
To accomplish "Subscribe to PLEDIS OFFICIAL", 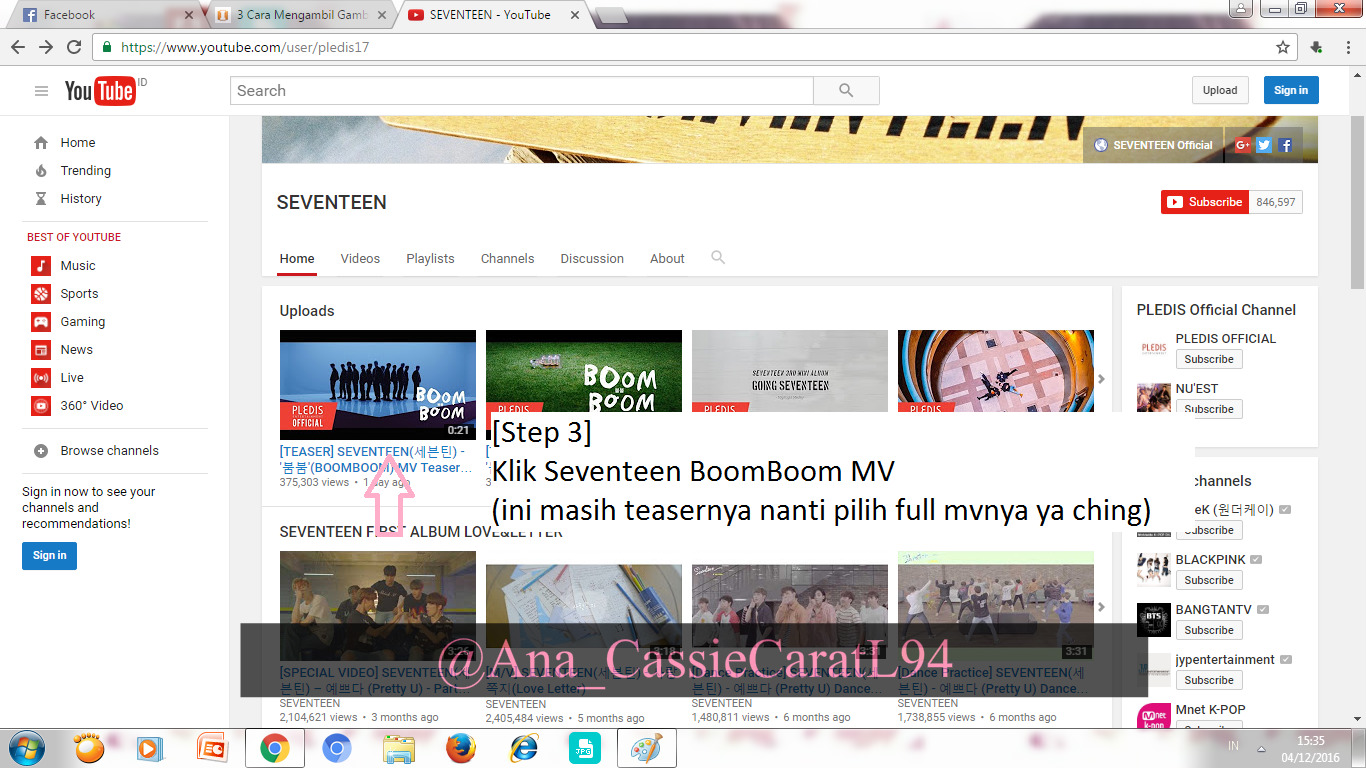I will [1209, 359].
